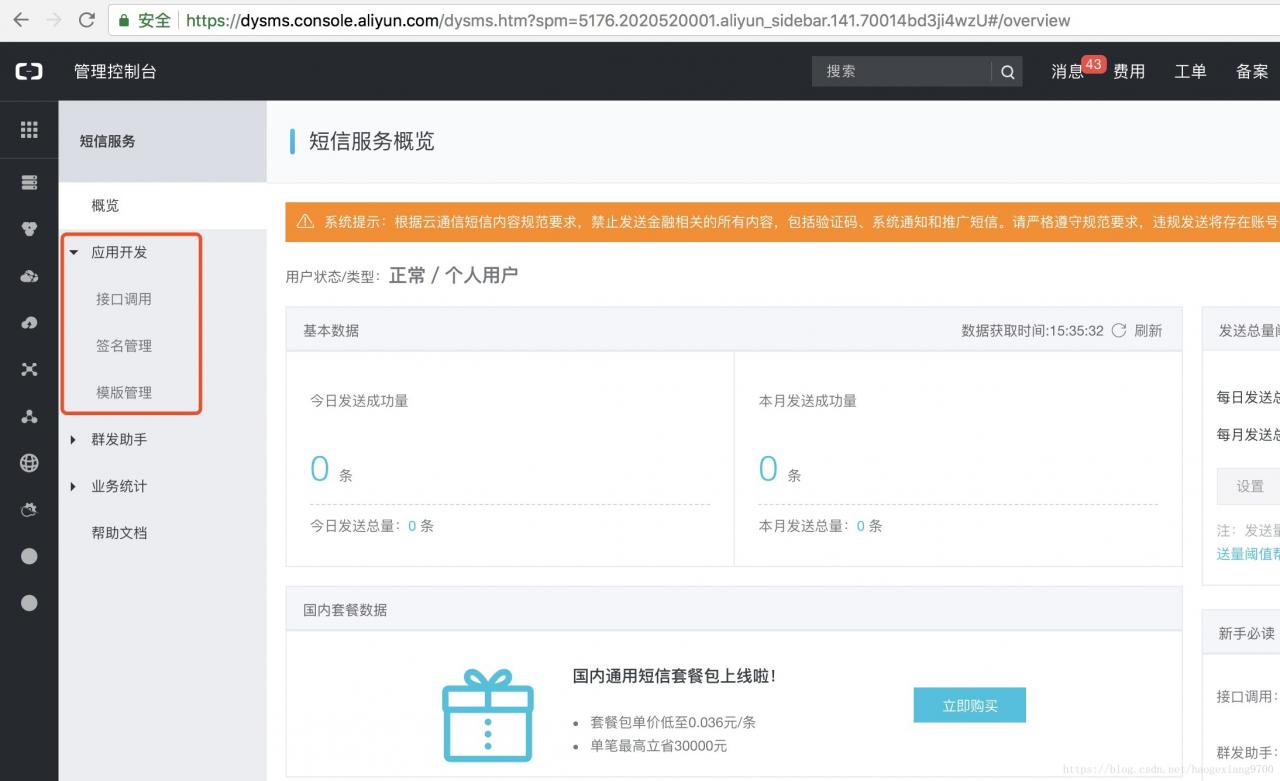Click the 刷新 refresh link
This screenshot has width=1280, height=781.
click(x=1148, y=330)
